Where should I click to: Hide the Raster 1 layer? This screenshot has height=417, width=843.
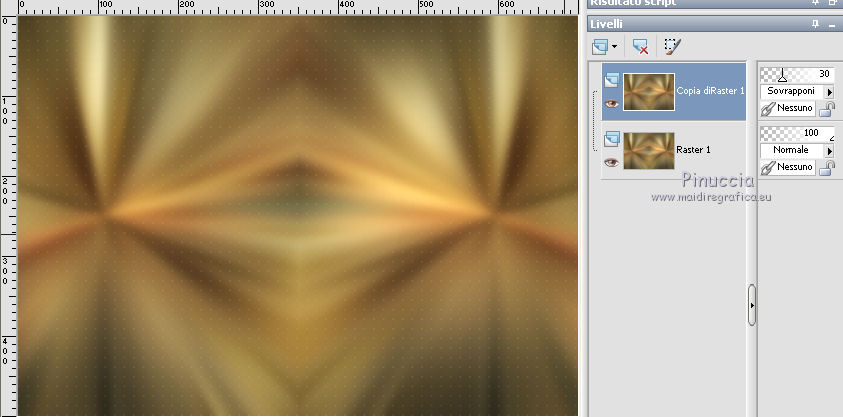pyautogui.click(x=611, y=162)
